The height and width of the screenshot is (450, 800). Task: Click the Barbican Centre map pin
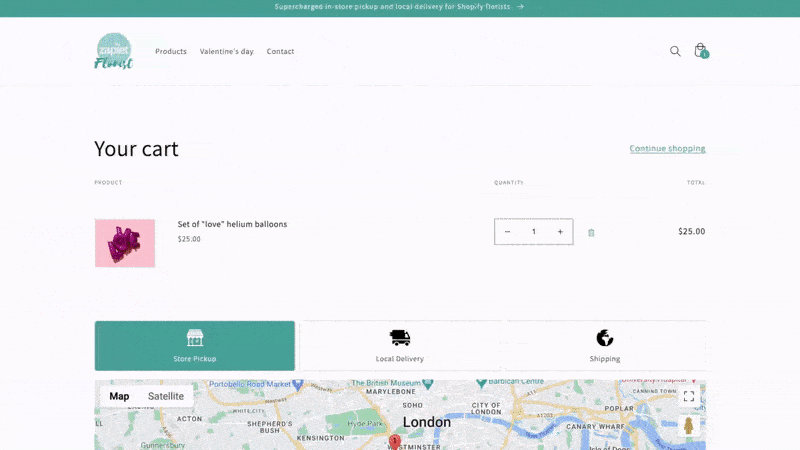point(481,383)
